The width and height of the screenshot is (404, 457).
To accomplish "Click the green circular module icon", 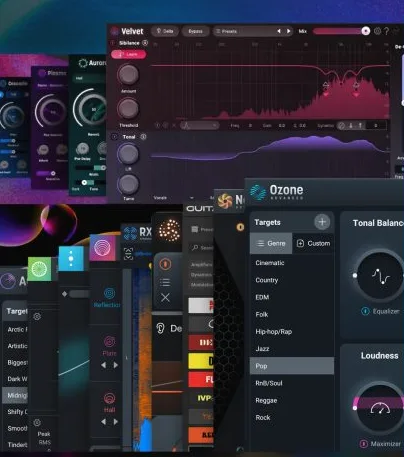I will 39,269.
